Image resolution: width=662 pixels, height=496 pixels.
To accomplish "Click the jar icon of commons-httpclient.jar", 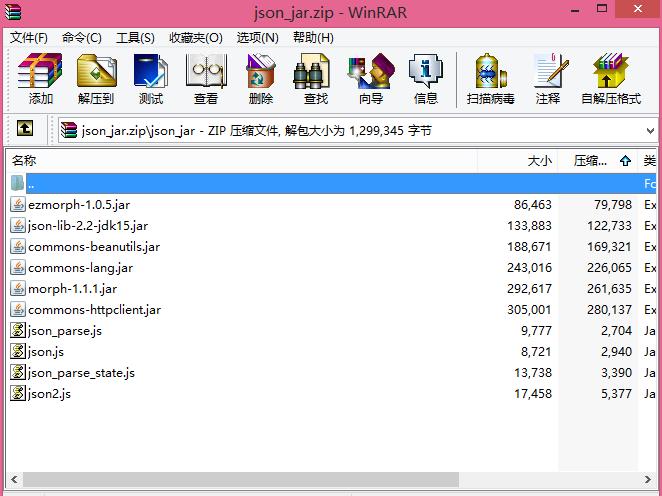I will coord(18,310).
